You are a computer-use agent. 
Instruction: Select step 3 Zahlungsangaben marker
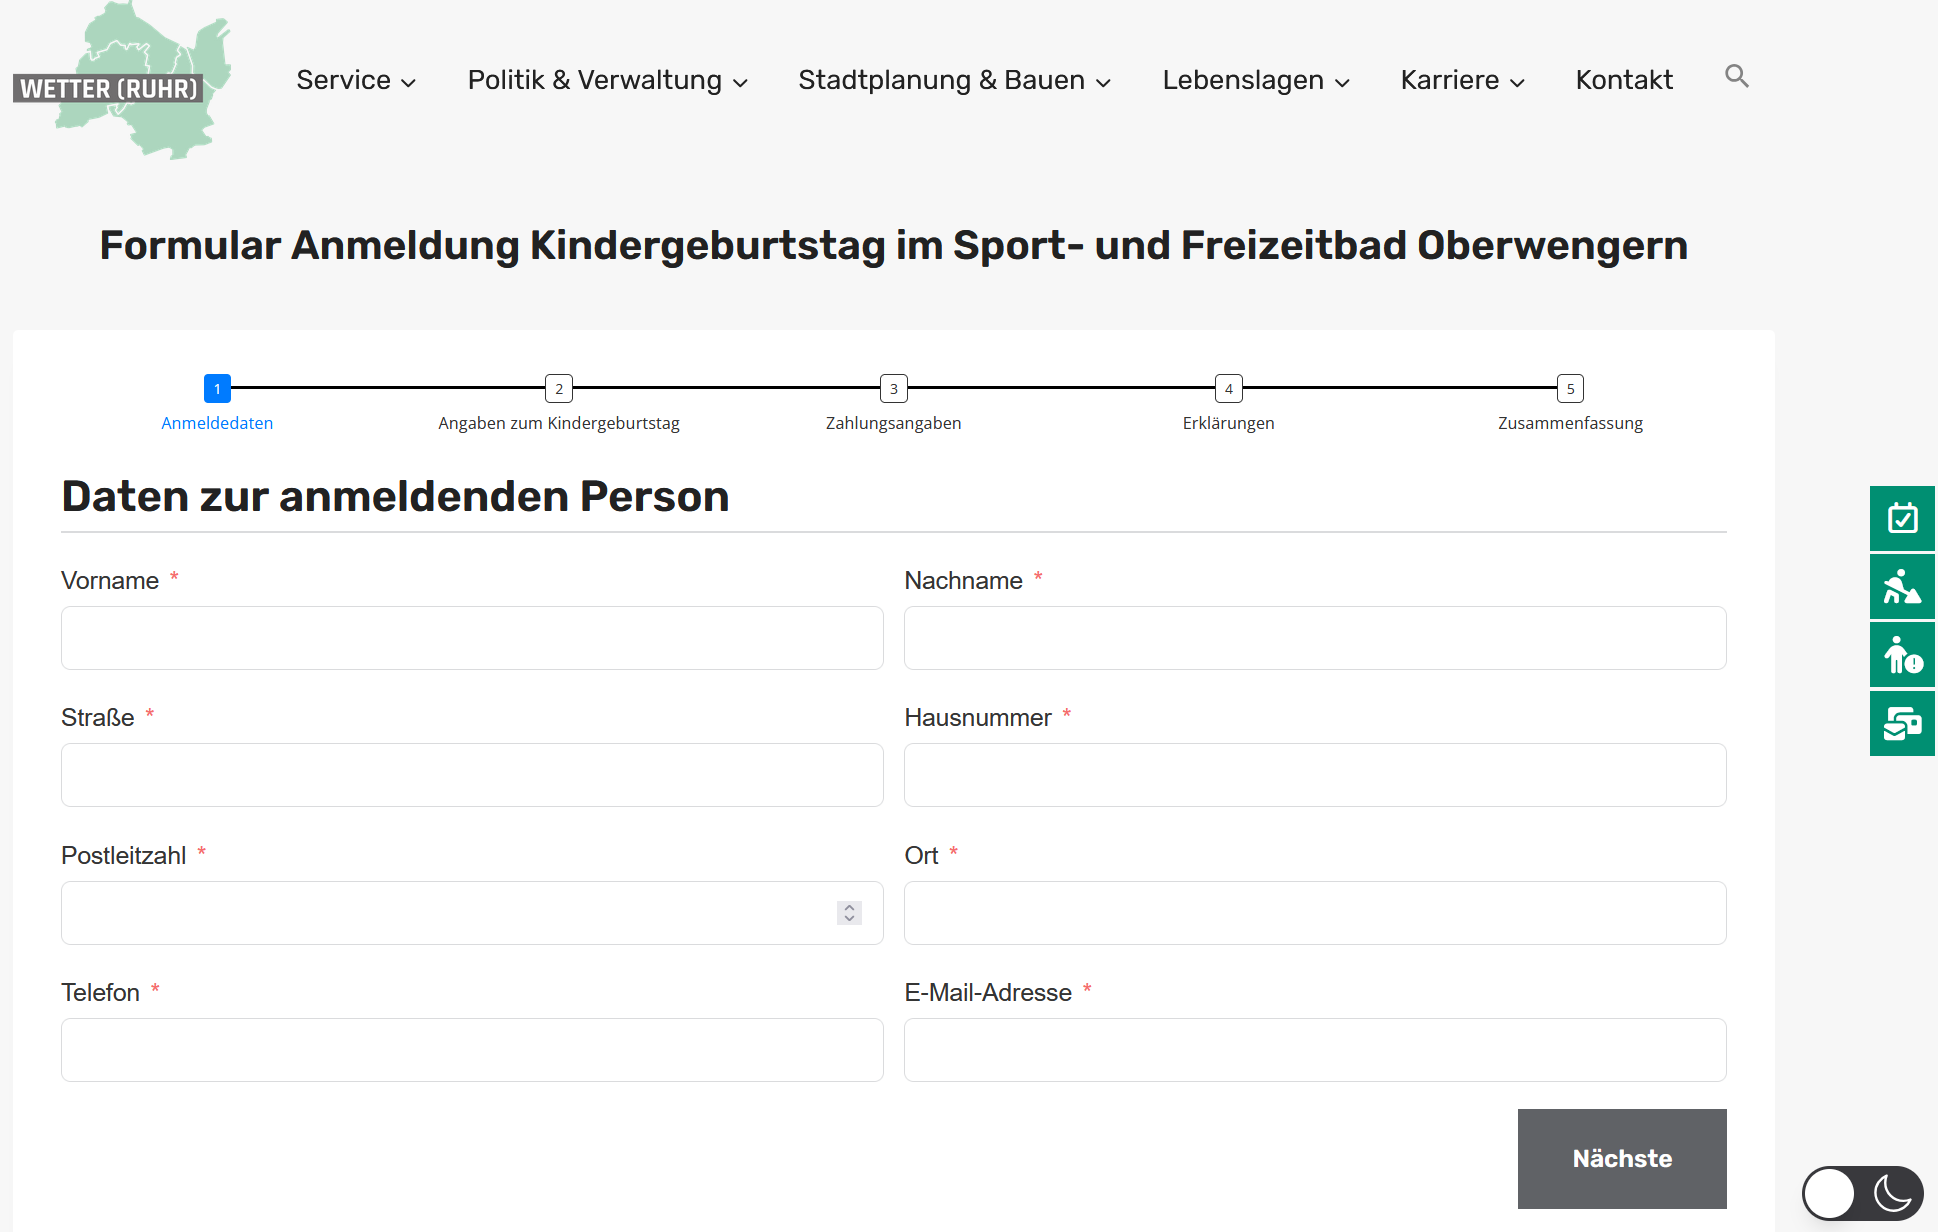893,389
